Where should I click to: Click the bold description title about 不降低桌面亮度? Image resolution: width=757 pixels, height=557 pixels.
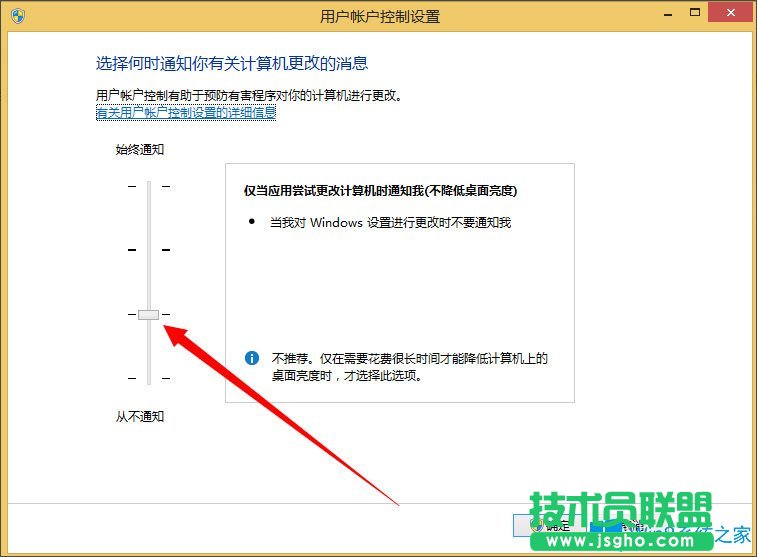pos(380,191)
